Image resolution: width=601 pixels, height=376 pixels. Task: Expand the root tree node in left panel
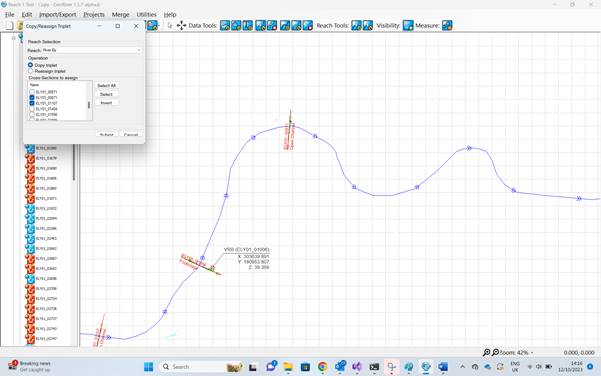14,38
